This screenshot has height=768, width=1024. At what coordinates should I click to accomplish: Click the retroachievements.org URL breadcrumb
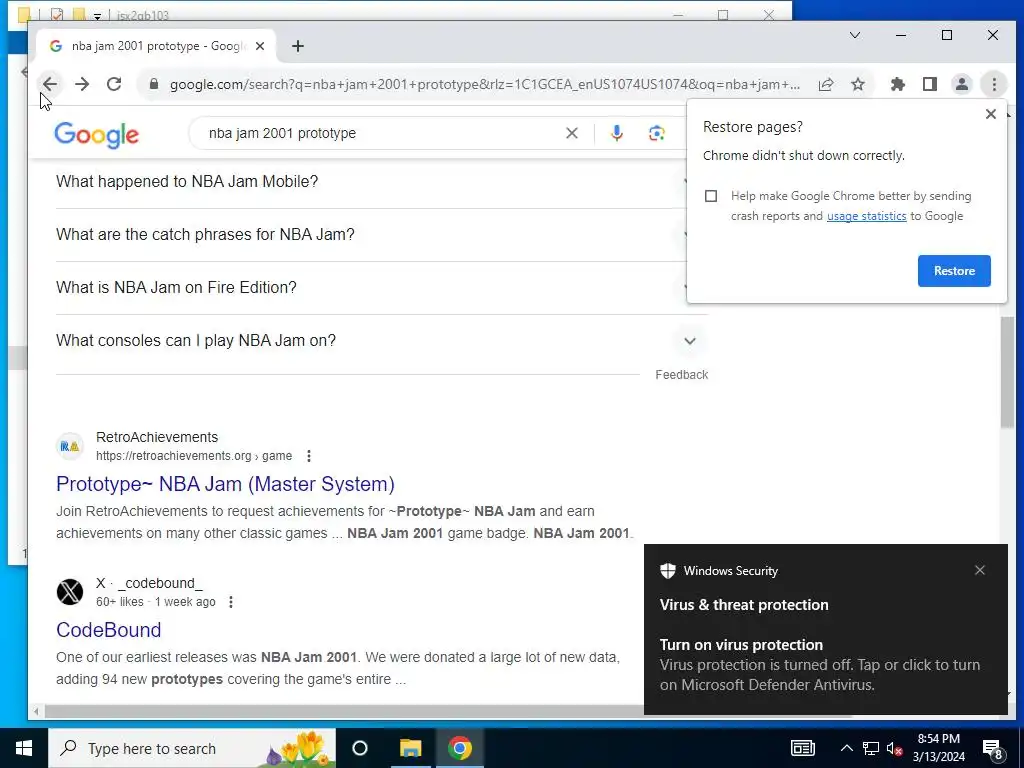(x=194, y=456)
